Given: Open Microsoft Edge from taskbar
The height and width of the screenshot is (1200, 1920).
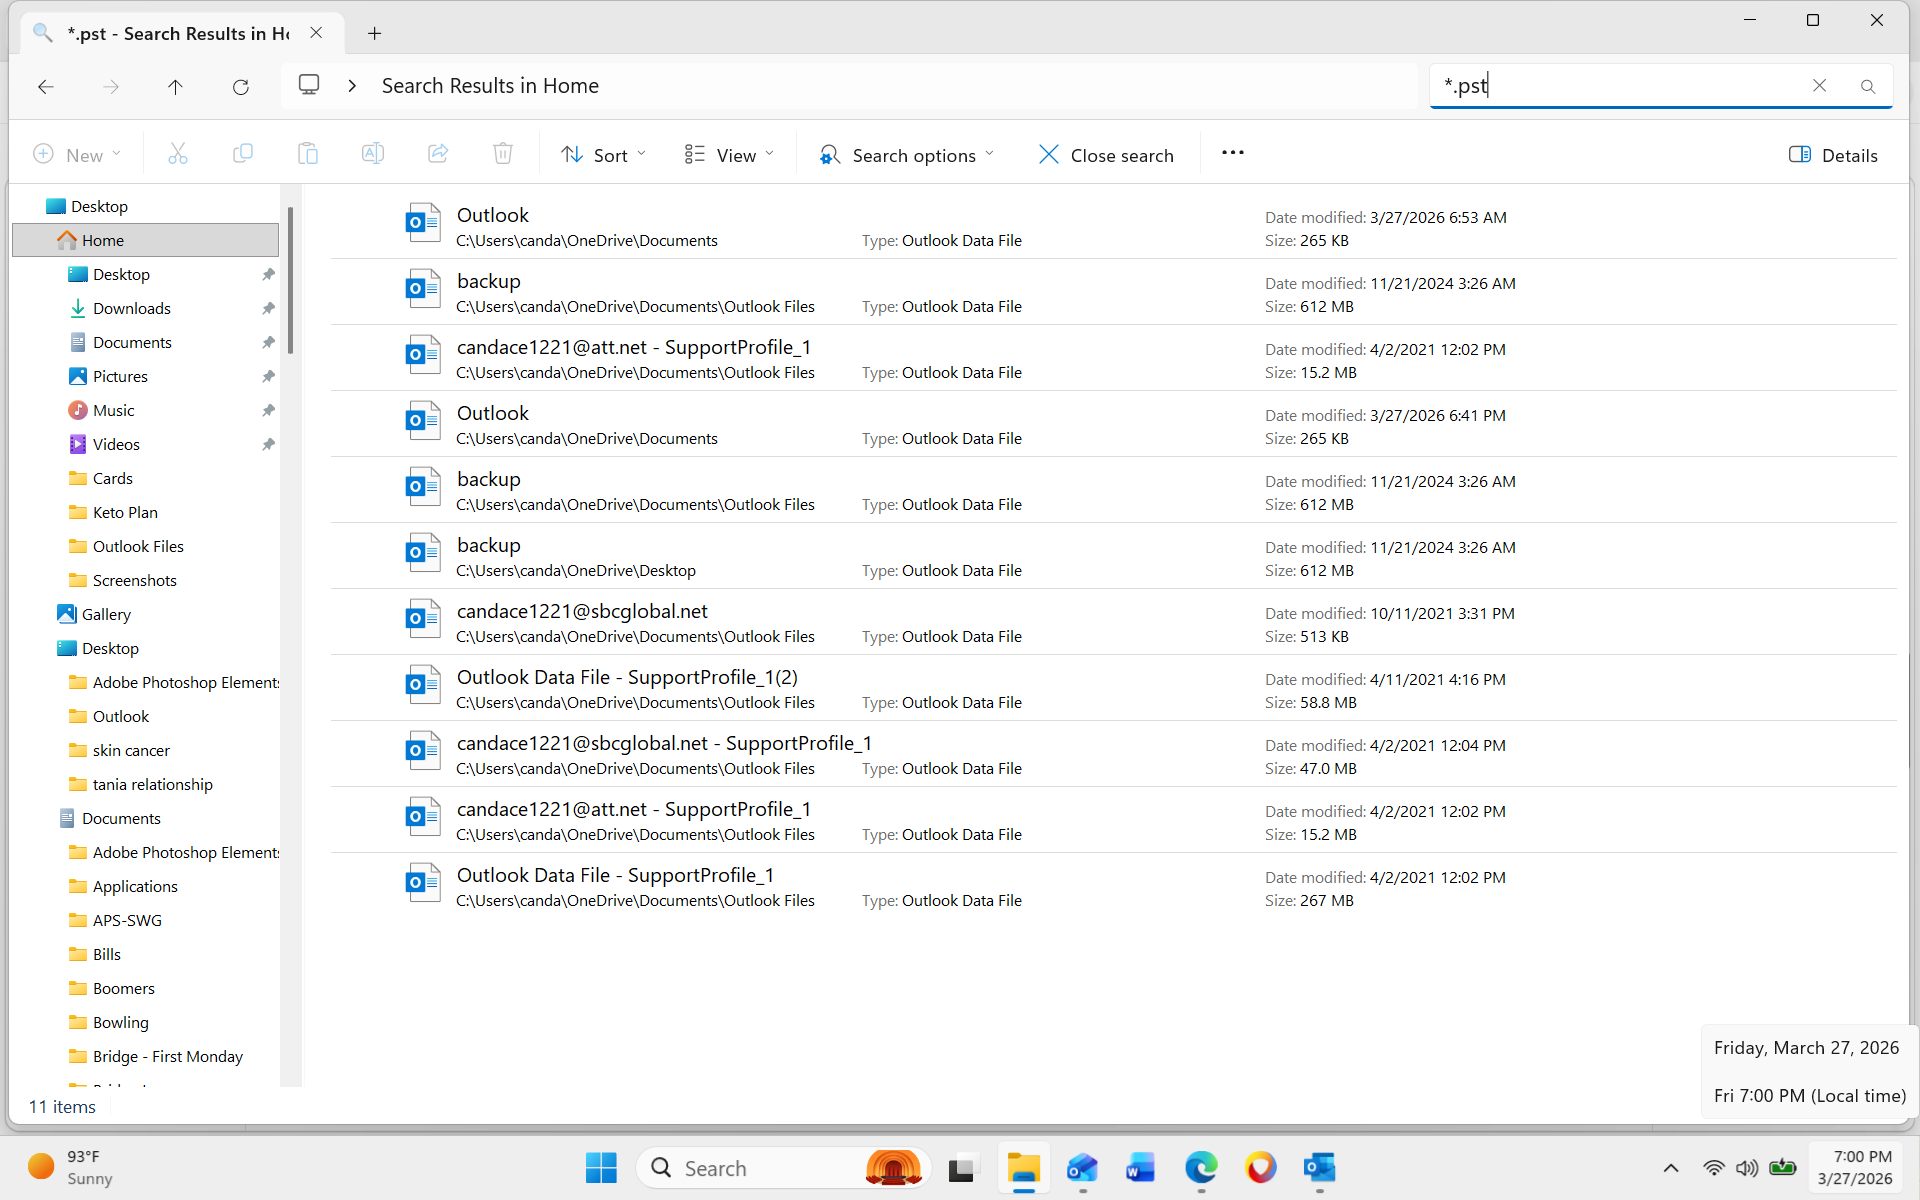Looking at the screenshot, I should (x=1201, y=1168).
